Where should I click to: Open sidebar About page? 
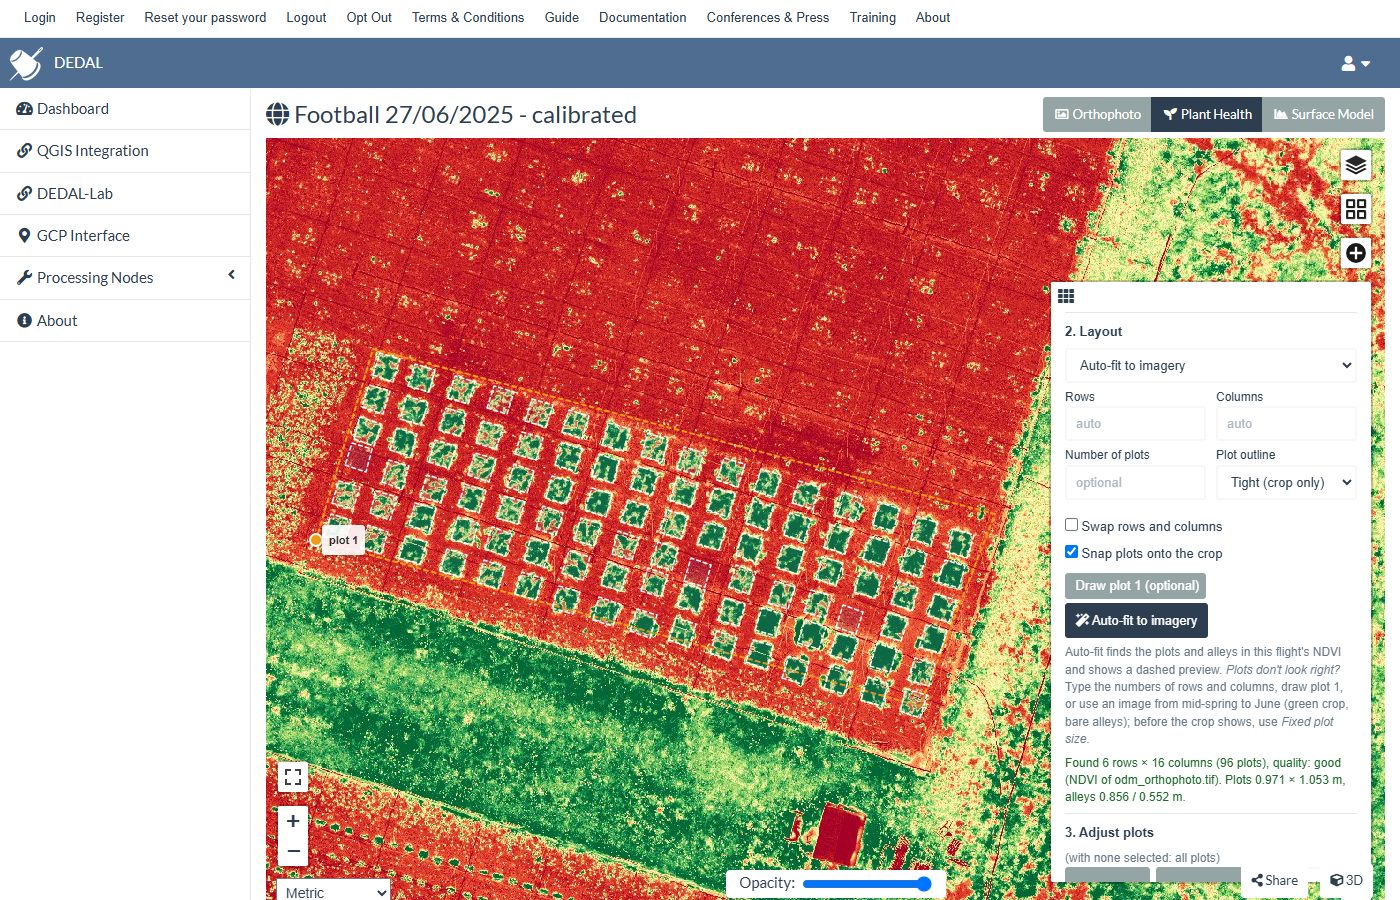pyautogui.click(x=125, y=321)
